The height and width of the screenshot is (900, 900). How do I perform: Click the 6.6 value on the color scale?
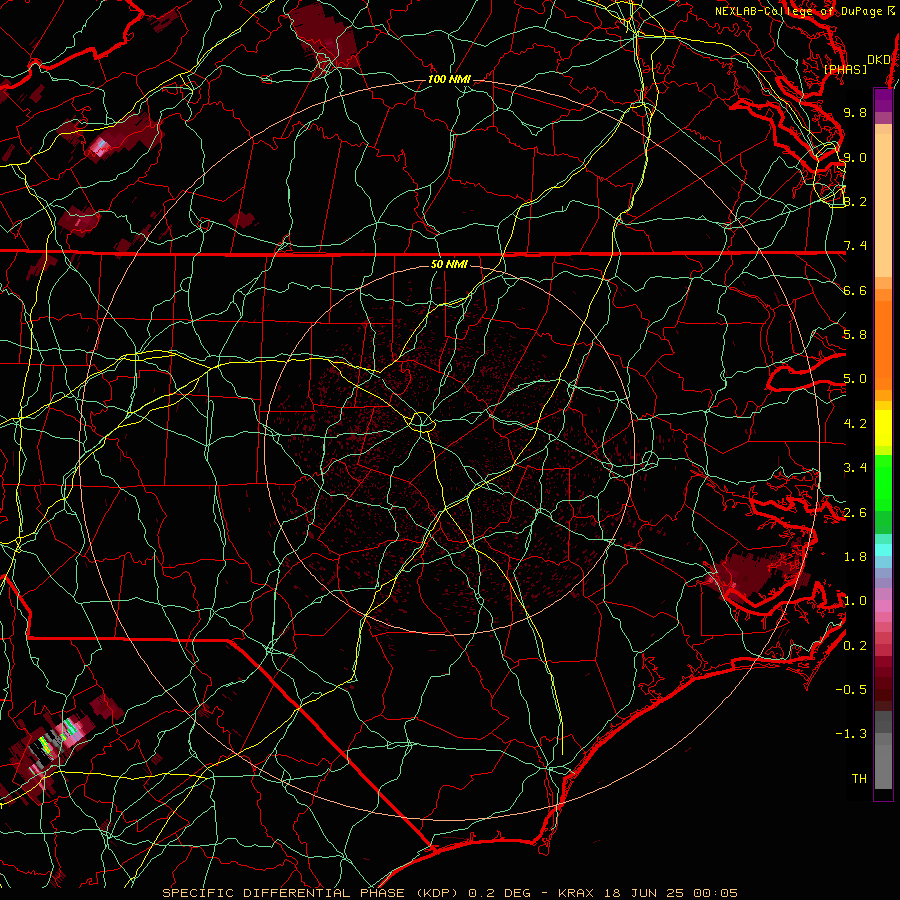pyautogui.click(x=855, y=290)
